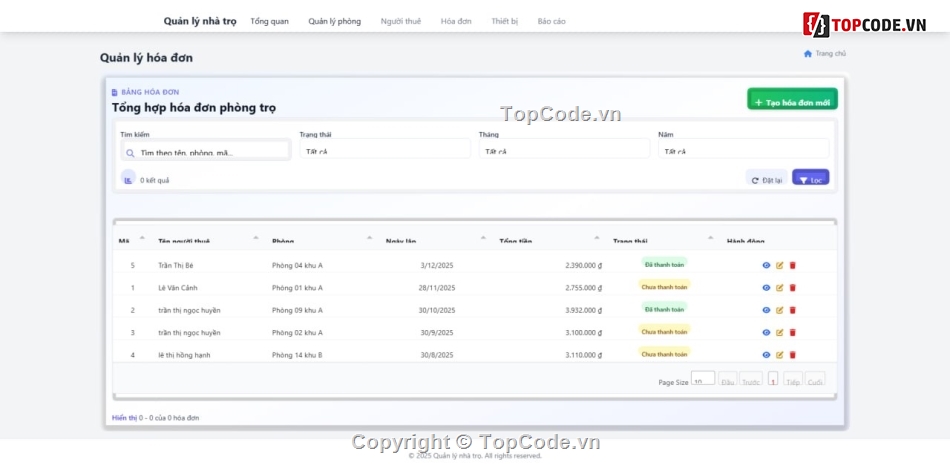The height and width of the screenshot is (465, 950).
Task: Edit invoice of Trần Thị Bé
Action: click(780, 265)
